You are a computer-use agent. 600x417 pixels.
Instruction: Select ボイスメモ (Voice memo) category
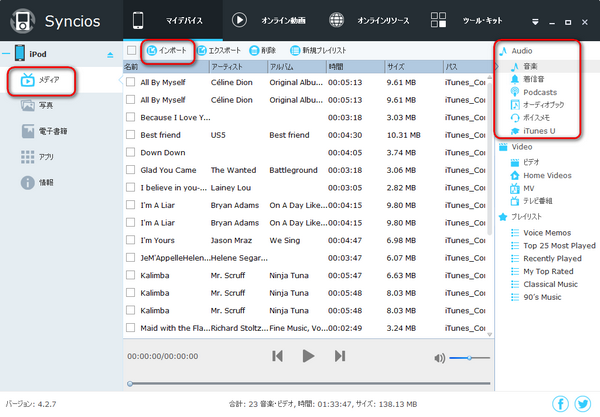tap(530, 118)
